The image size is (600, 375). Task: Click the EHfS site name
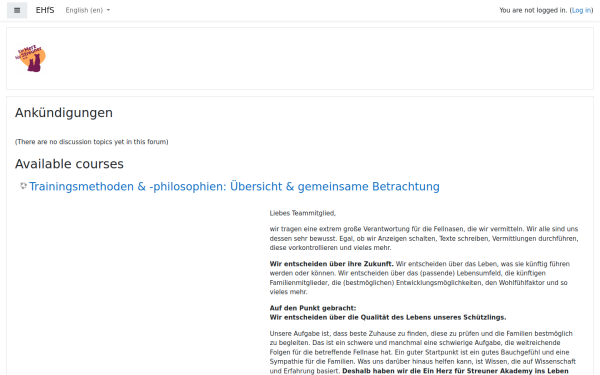[45, 10]
